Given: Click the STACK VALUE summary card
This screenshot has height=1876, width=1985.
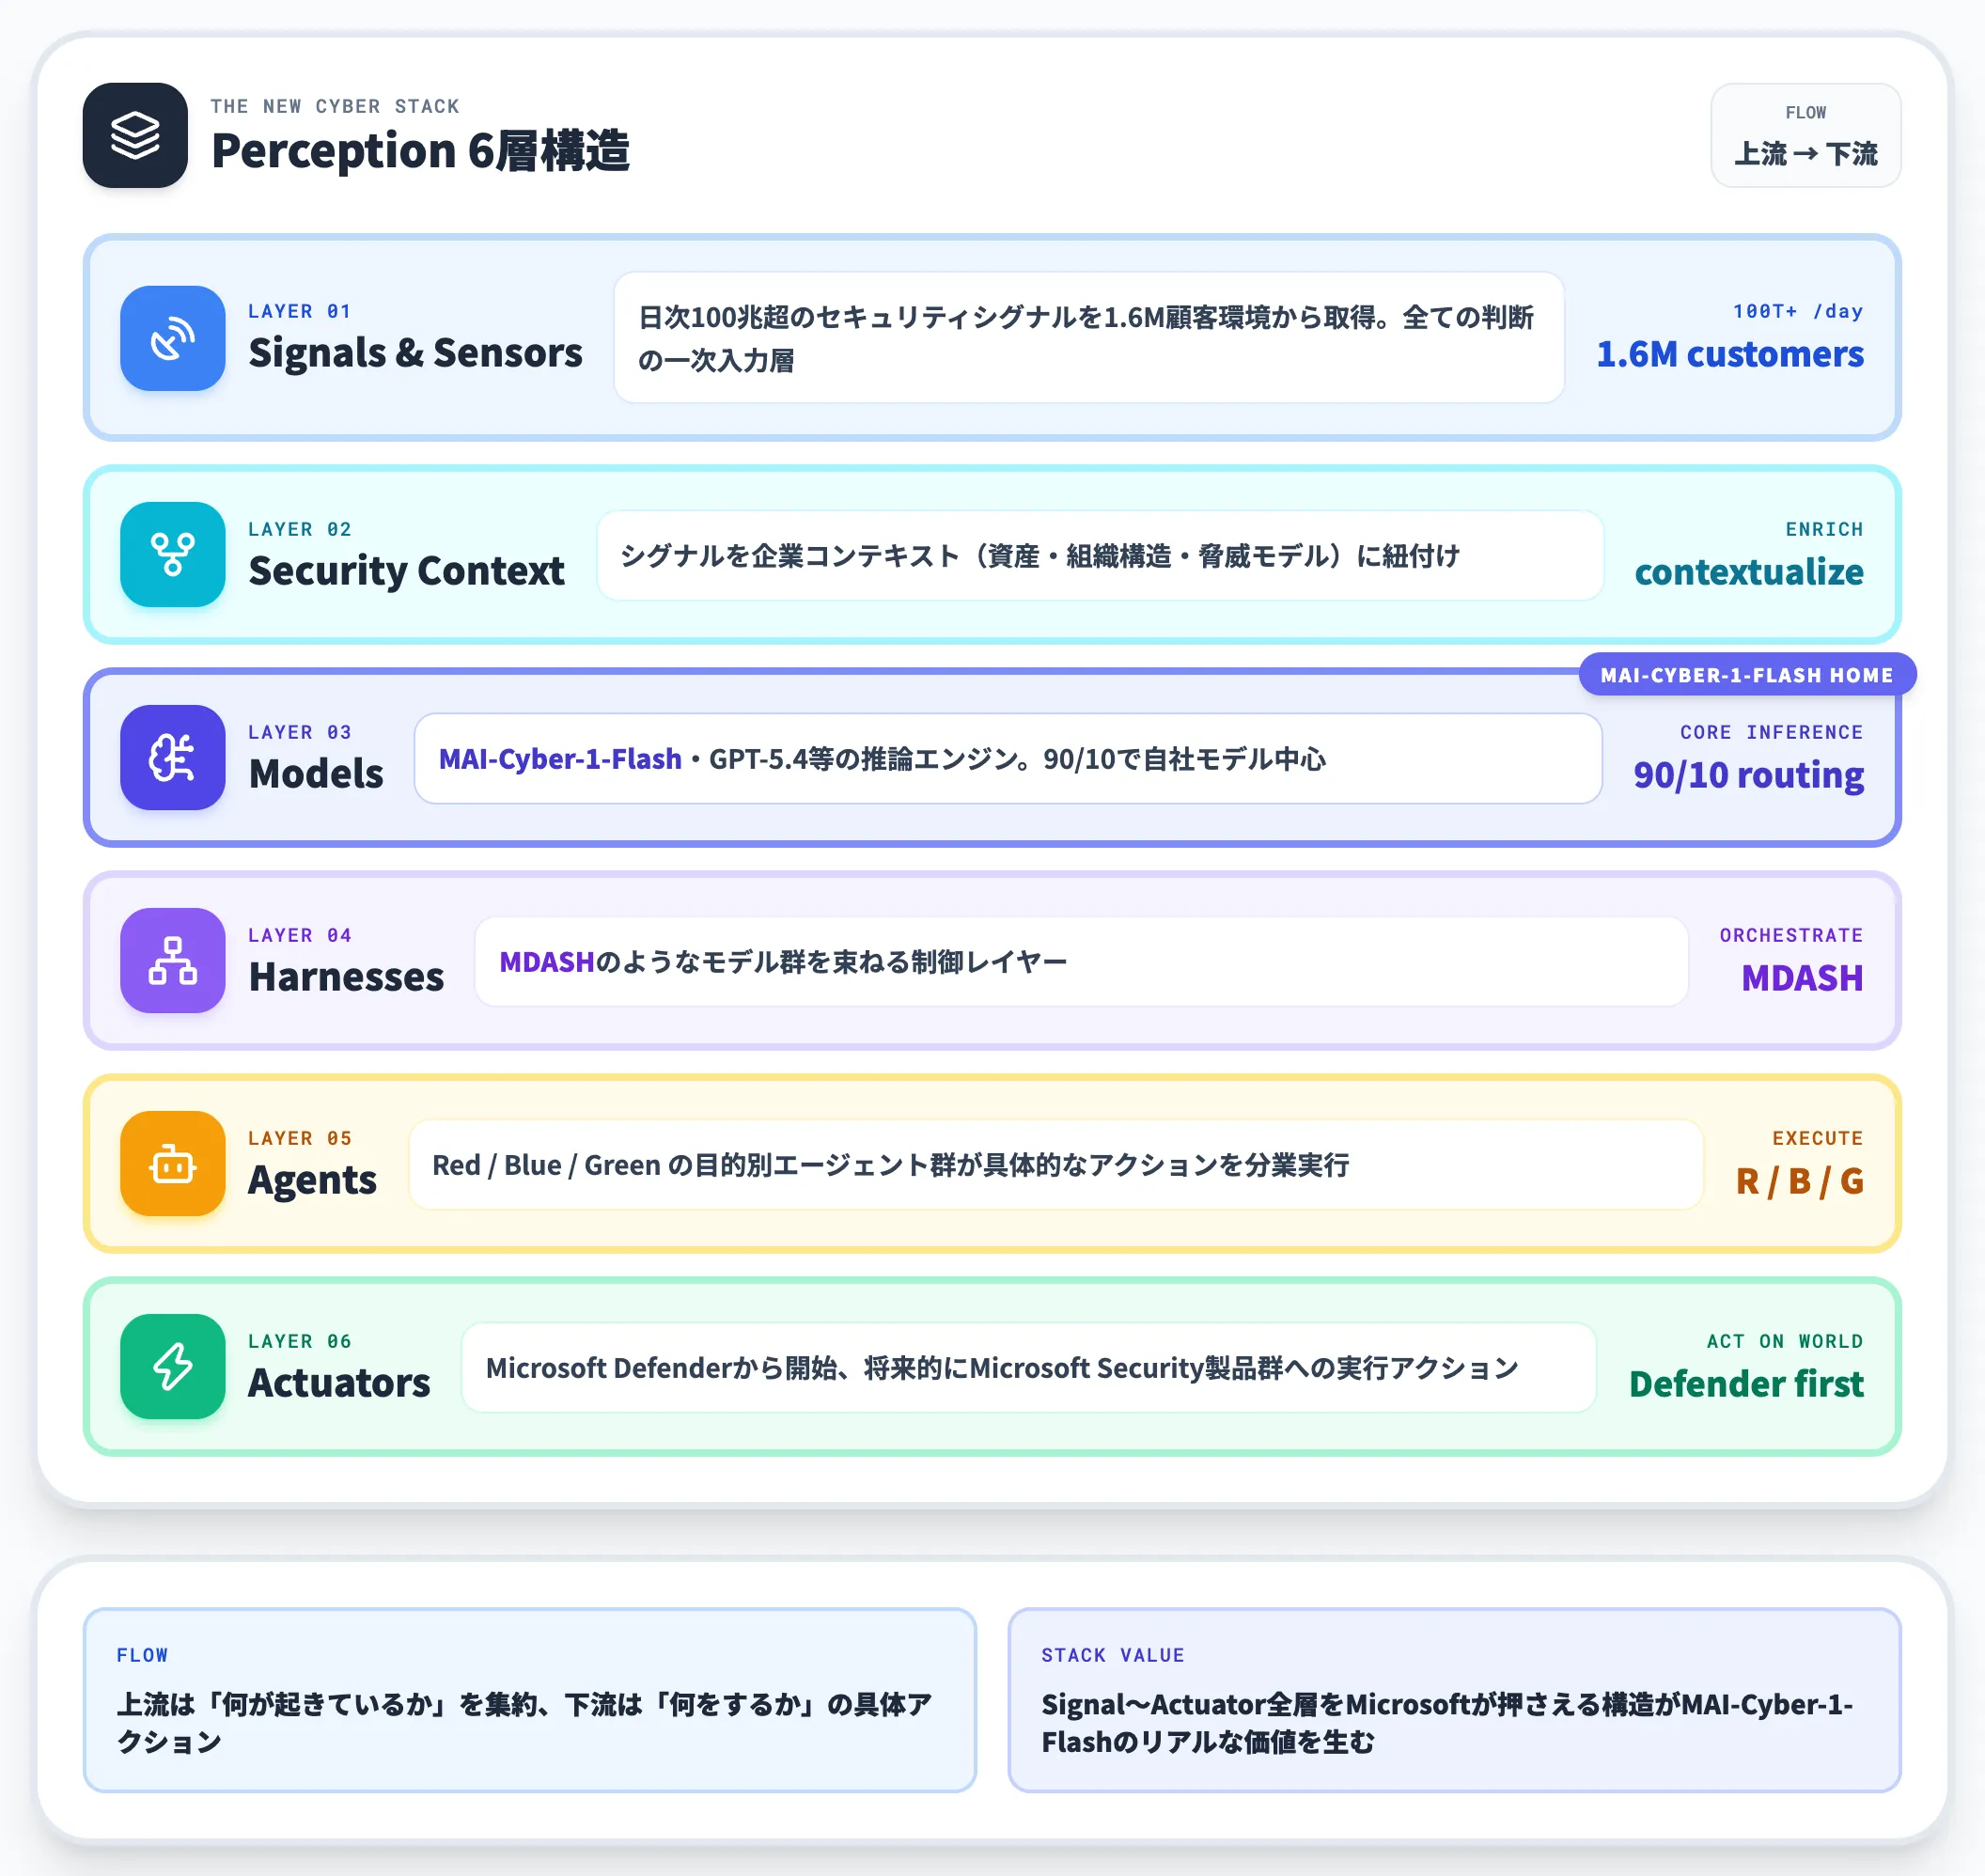Looking at the screenshot, I should (x=1454, y=1700).
